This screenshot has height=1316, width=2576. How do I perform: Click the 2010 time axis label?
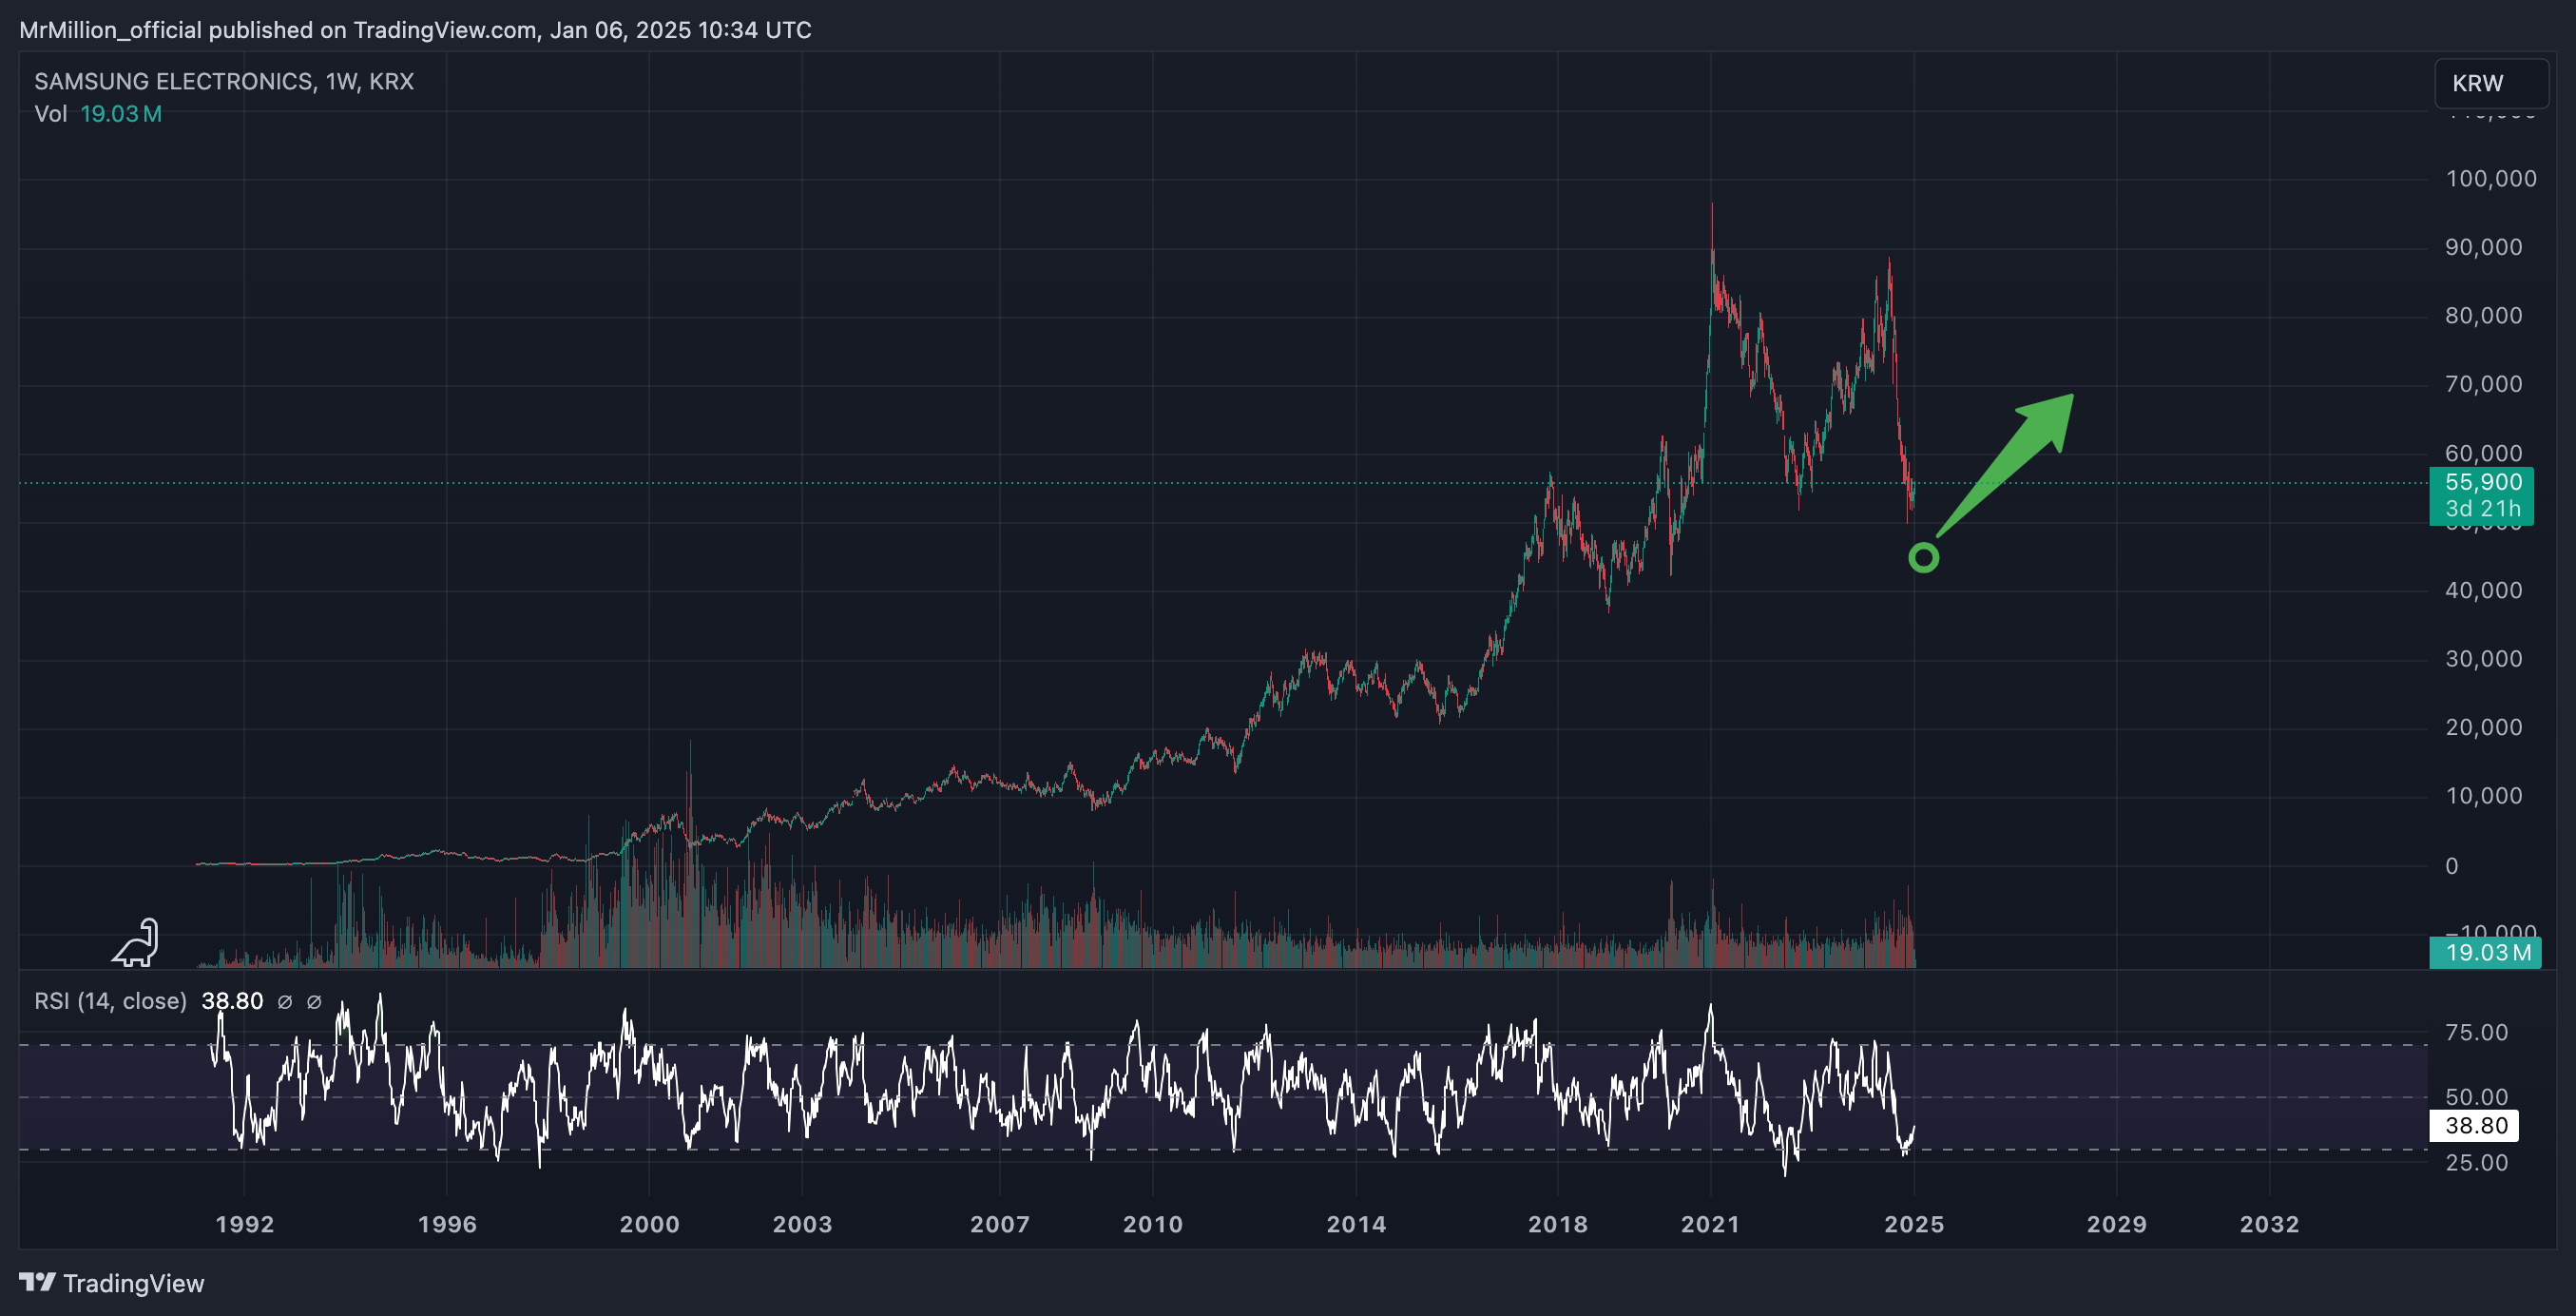1153,1225
